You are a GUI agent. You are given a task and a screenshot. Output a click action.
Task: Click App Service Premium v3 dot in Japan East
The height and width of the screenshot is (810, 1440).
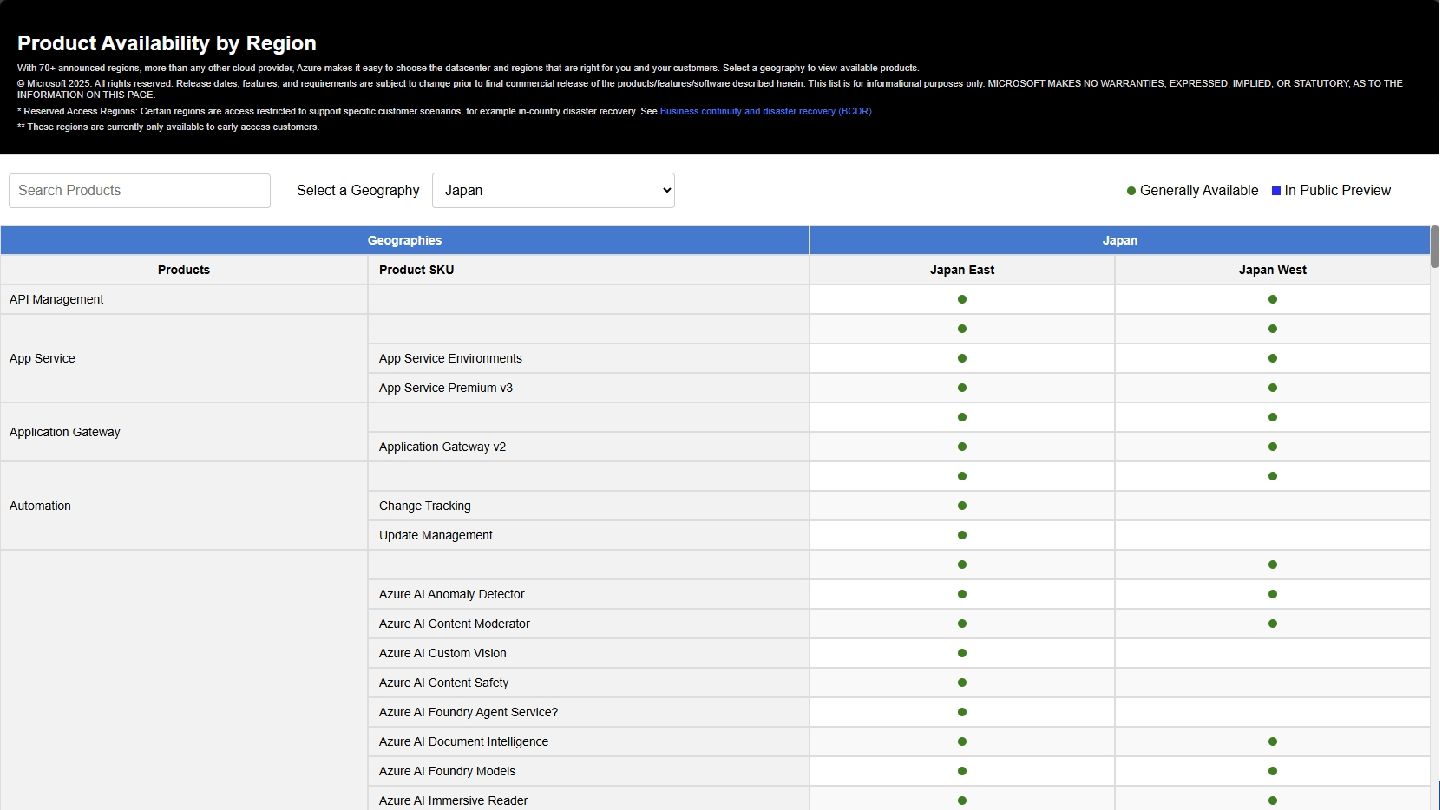pyautogui.click(x=962, y=387)
